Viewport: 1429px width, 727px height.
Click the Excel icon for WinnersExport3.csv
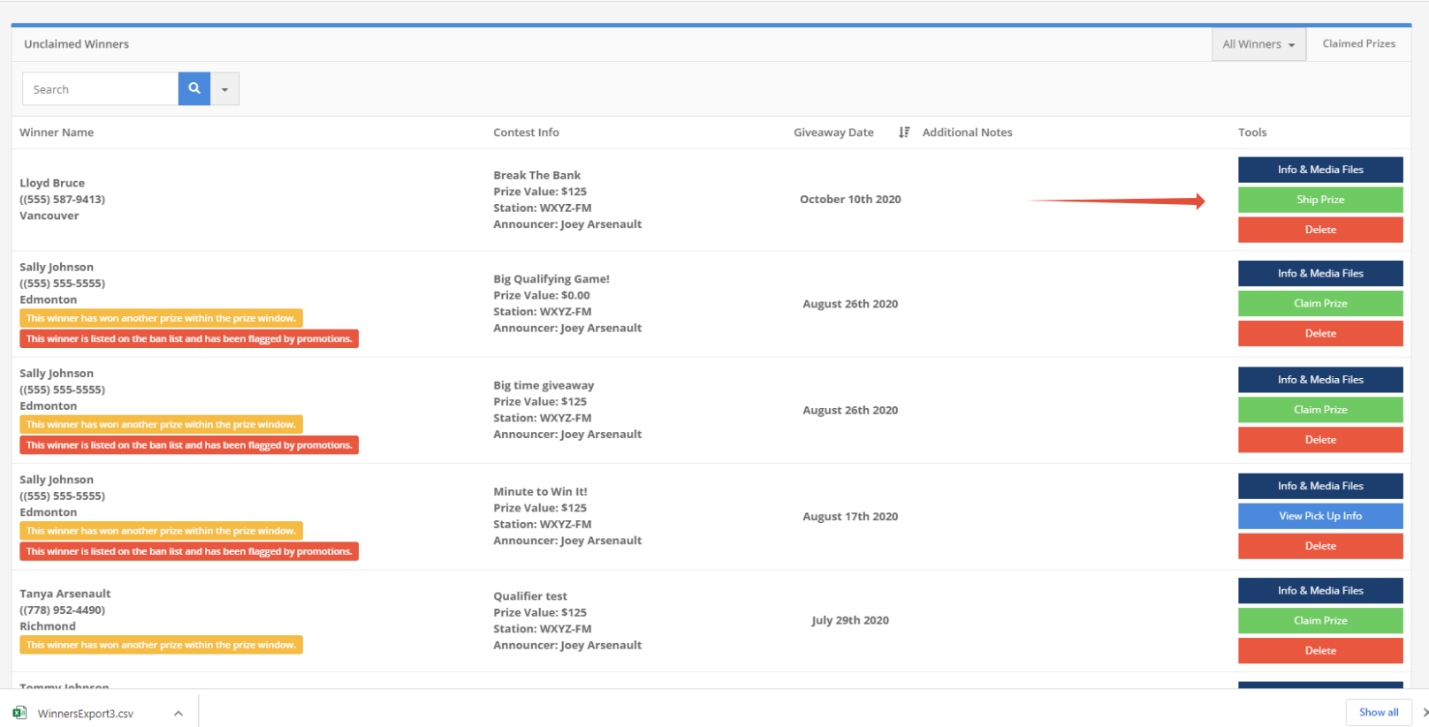pos(19,713)
